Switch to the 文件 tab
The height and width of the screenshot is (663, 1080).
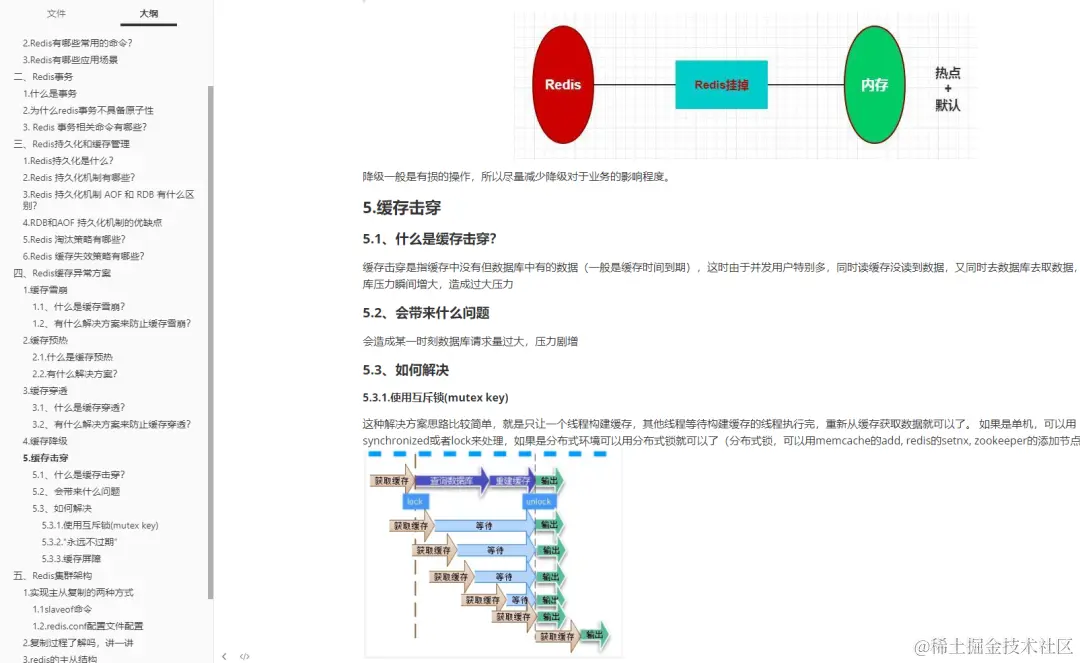coord(56,13)
